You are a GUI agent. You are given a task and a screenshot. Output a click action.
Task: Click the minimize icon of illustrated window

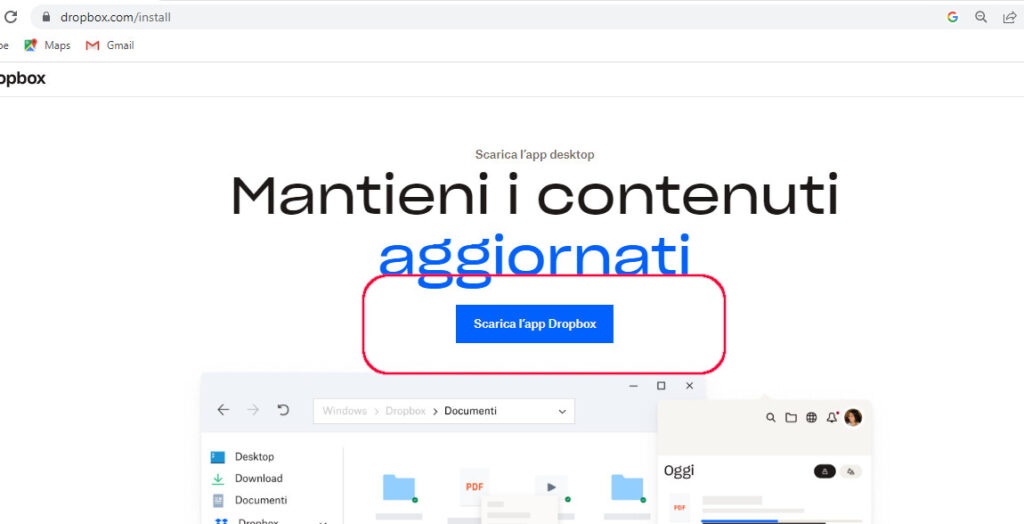633,386
